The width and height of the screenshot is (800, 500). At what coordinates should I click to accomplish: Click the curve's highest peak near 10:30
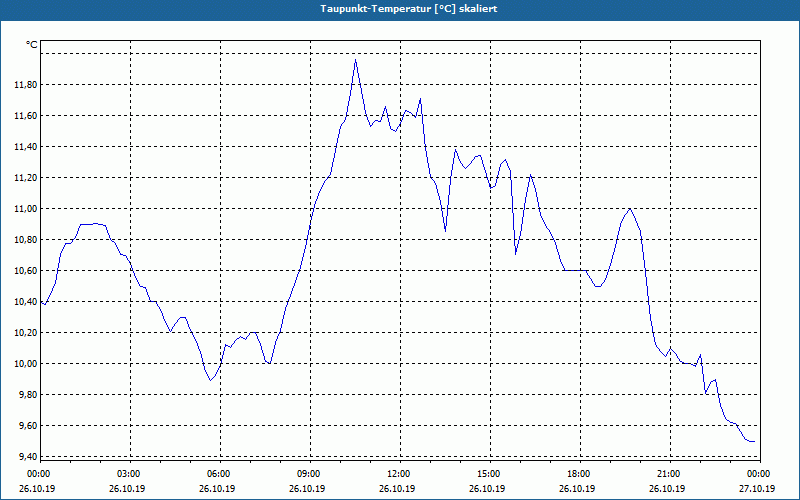click(x=356, y=60)
